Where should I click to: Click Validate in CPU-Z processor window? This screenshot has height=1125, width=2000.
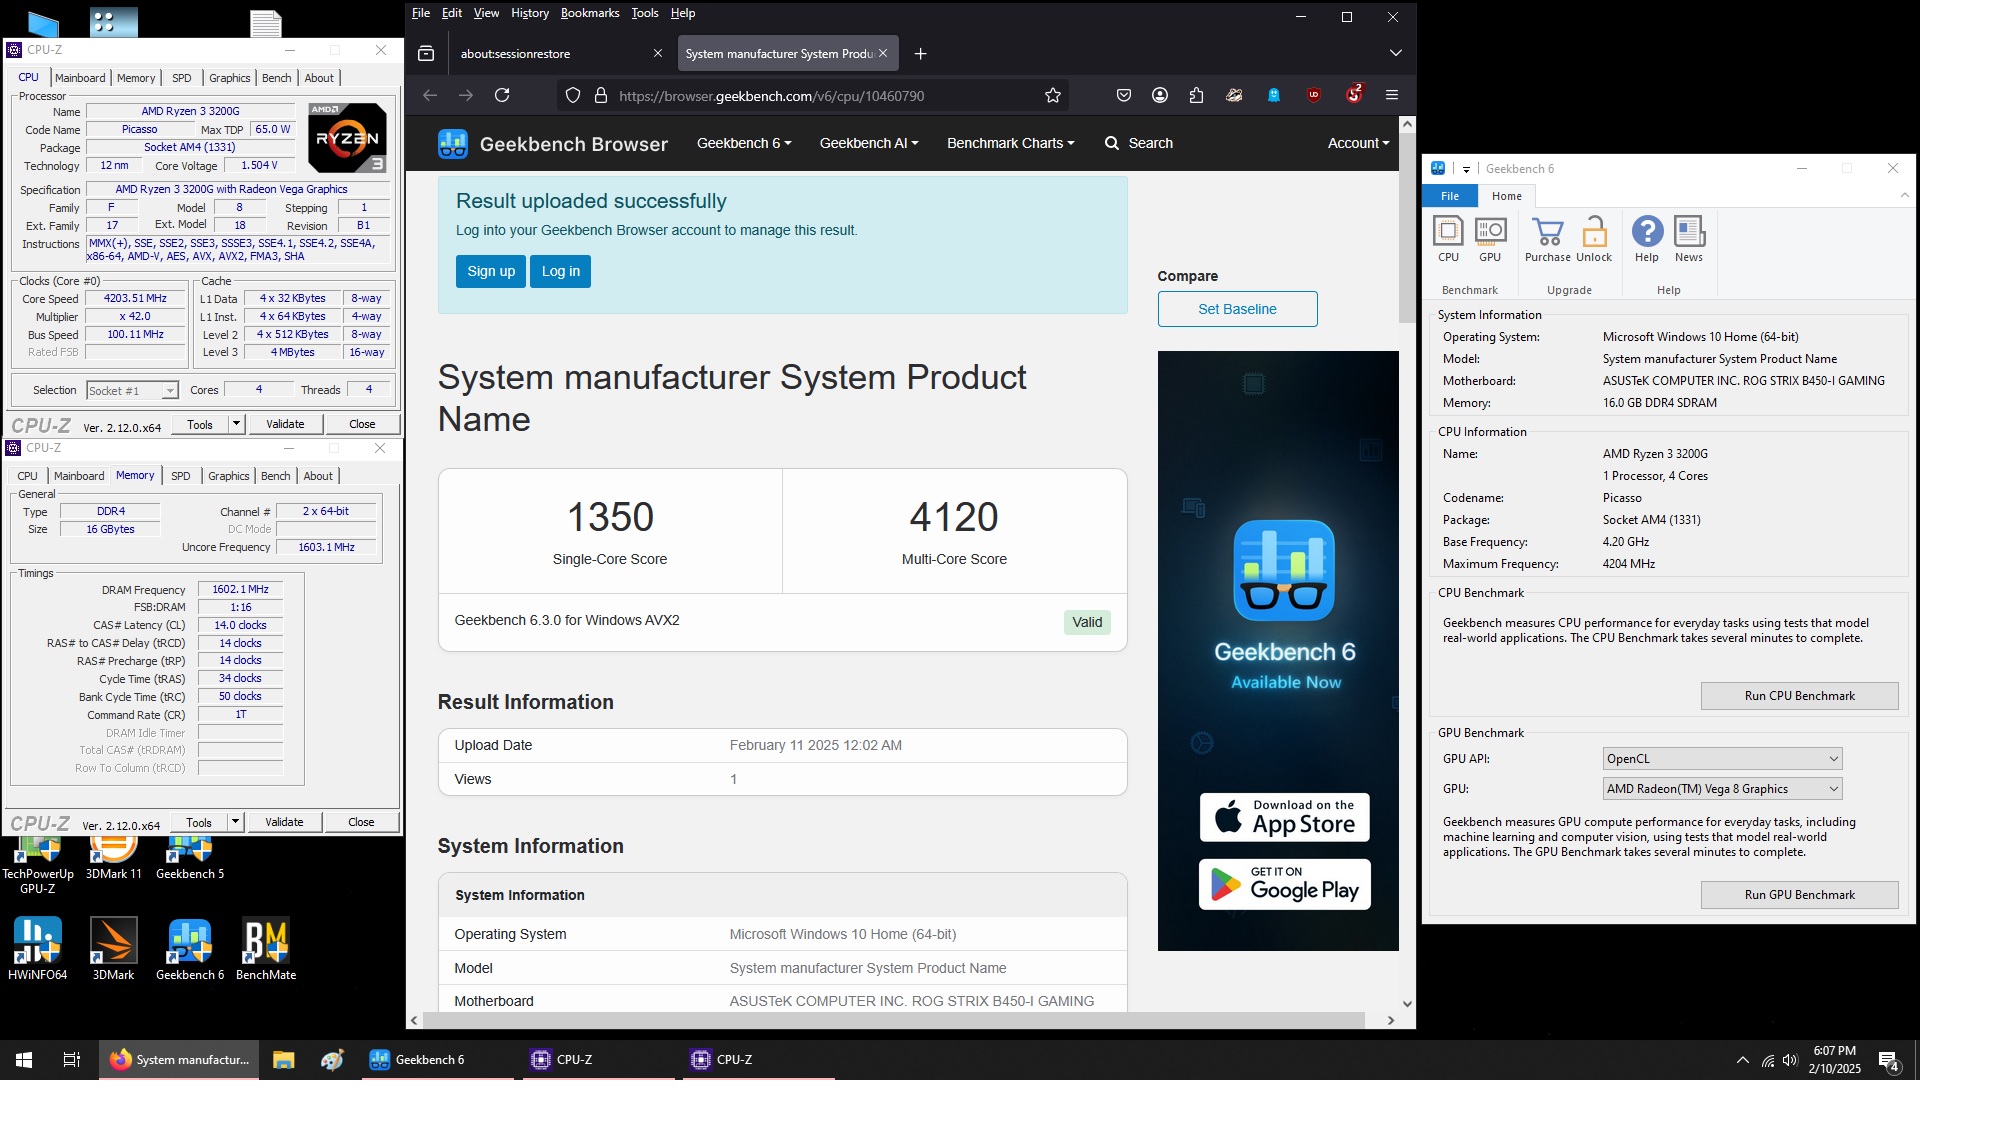[x=285, y=424]
